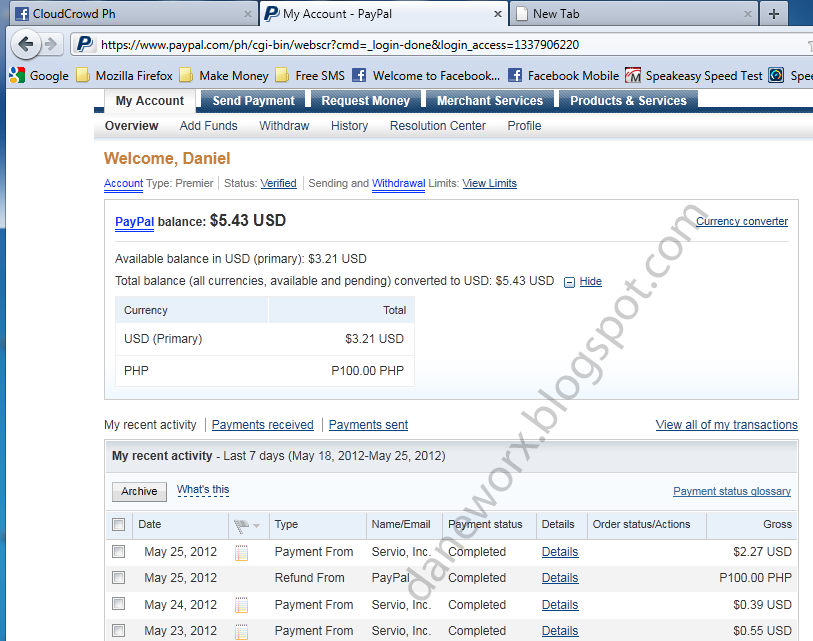
Task: Tick the checkbox for the PayPal refund row
Action: click(x=119, y=577)
